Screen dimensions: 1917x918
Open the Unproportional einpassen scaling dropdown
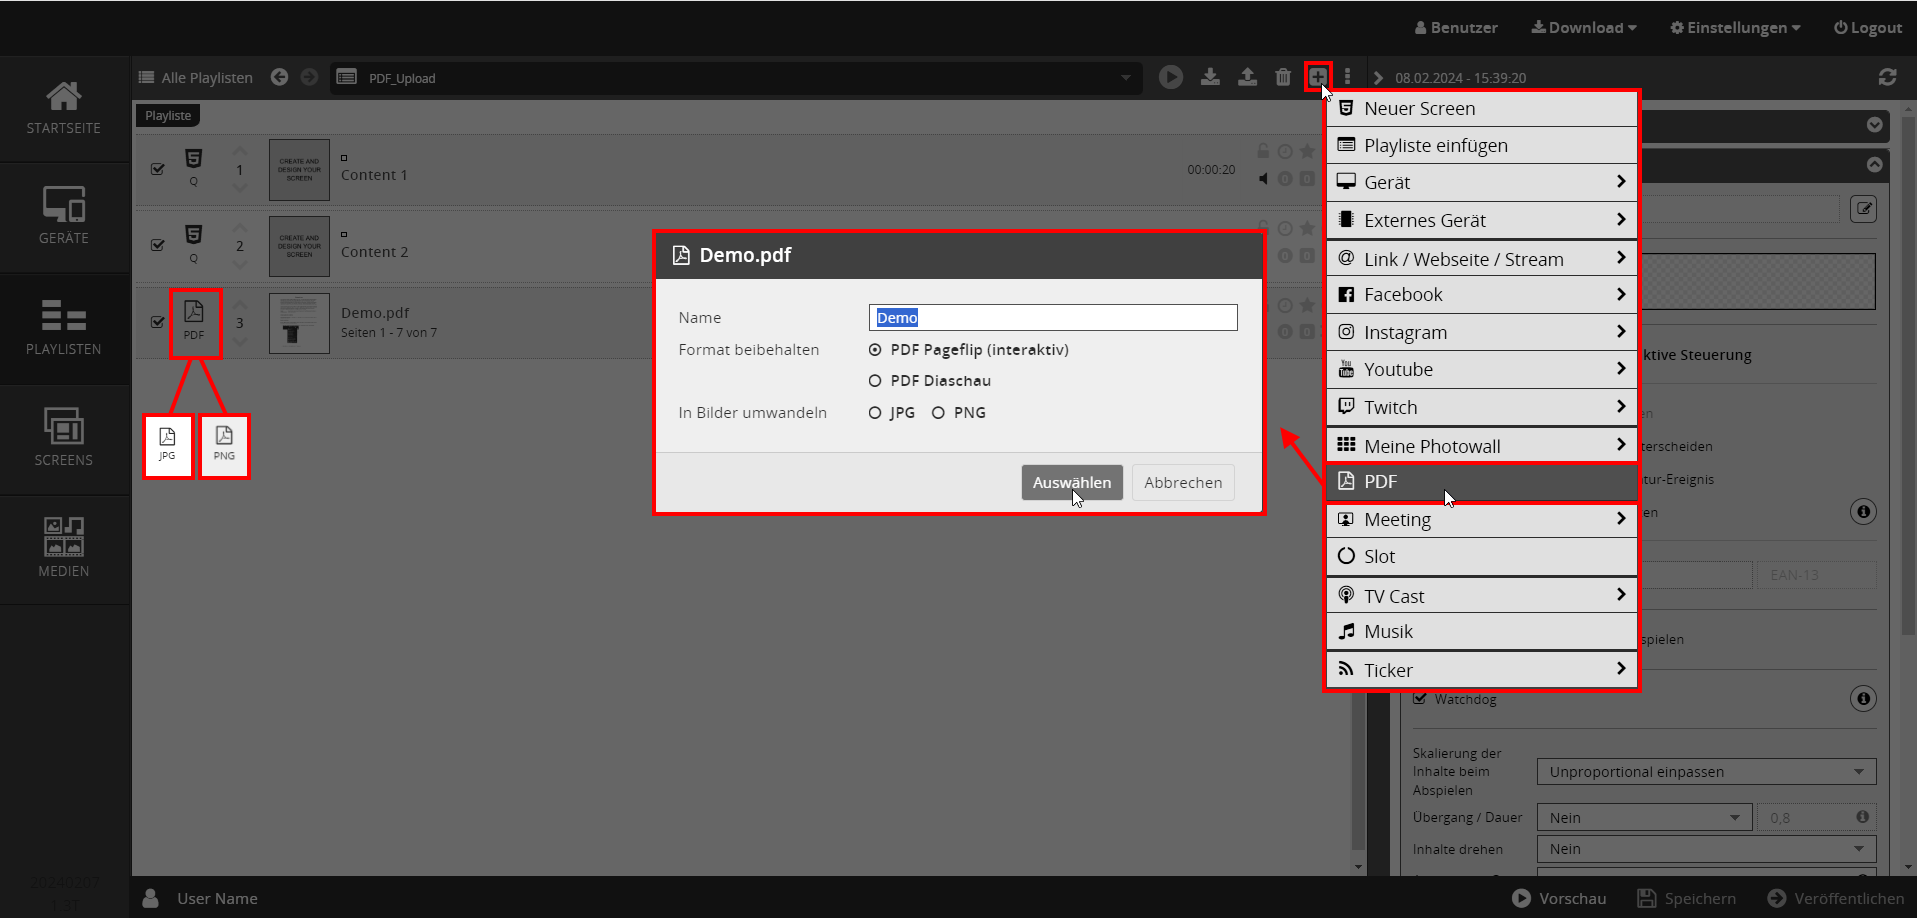[x=1706, y=772]
